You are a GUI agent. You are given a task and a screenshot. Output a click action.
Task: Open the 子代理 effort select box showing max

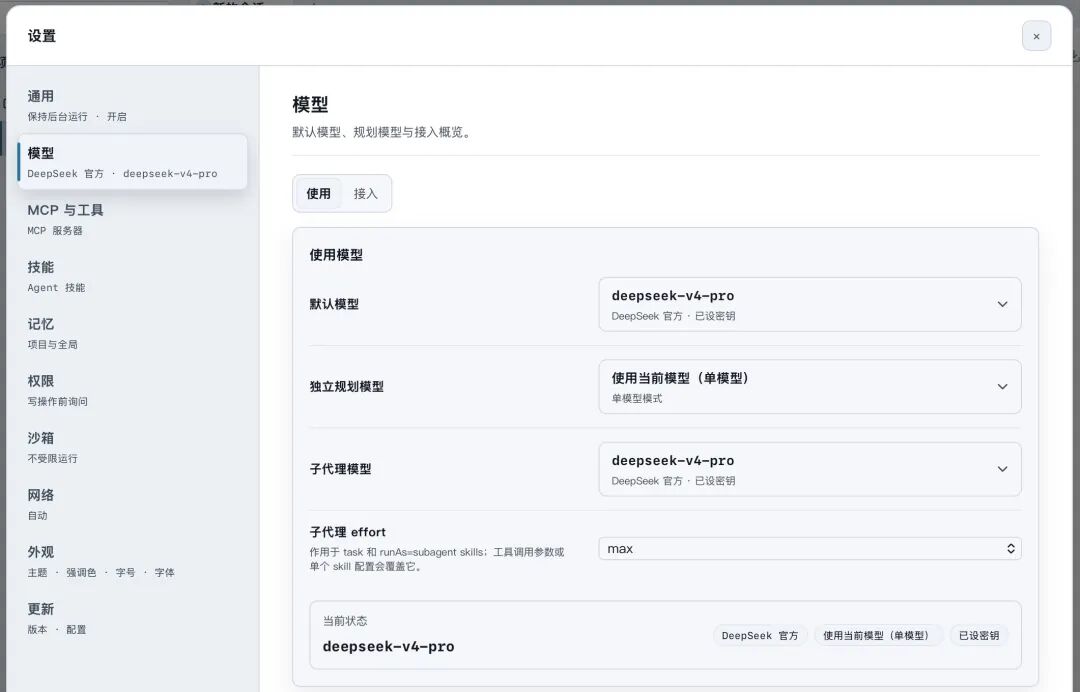(x=810, y=549)
